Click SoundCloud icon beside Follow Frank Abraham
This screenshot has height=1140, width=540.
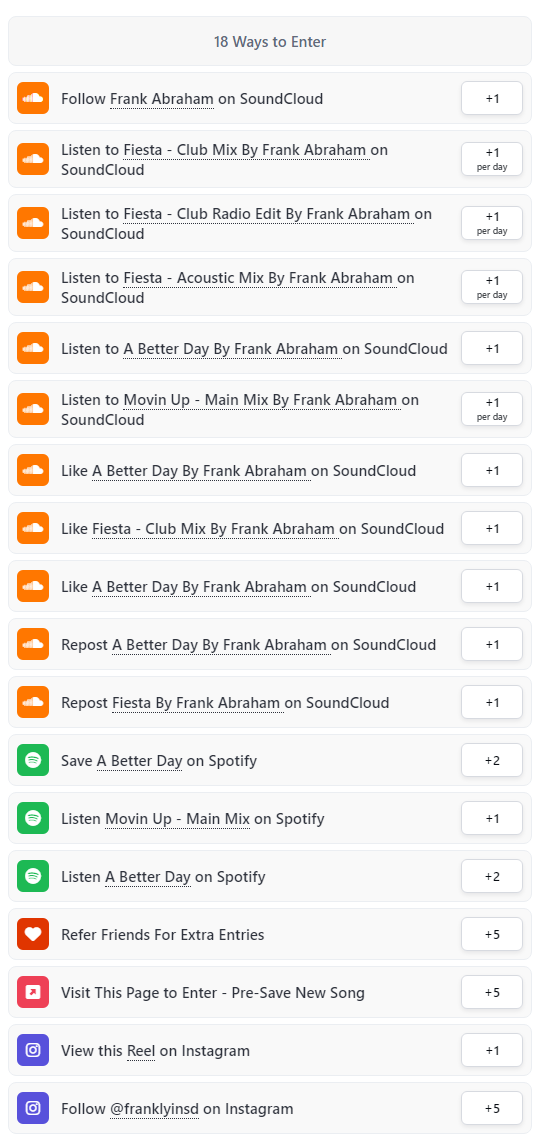(x=33, y=98)
